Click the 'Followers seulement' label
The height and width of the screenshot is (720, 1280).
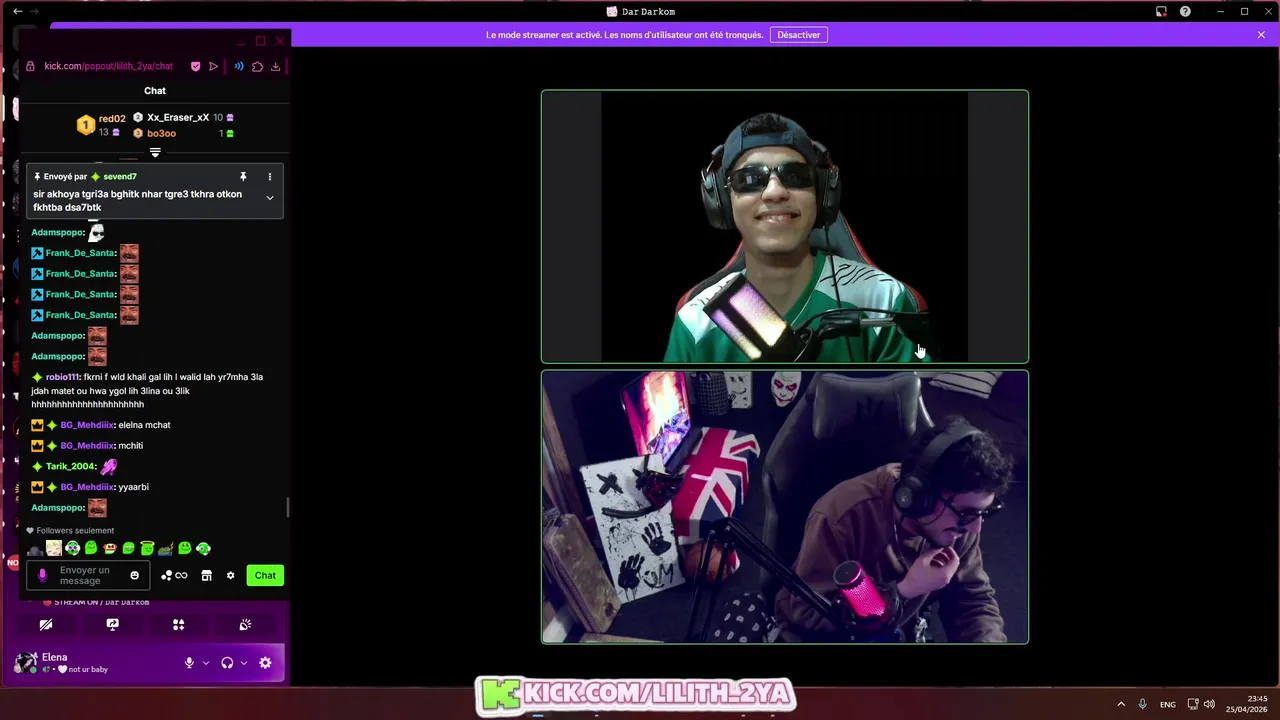(75, 531)
